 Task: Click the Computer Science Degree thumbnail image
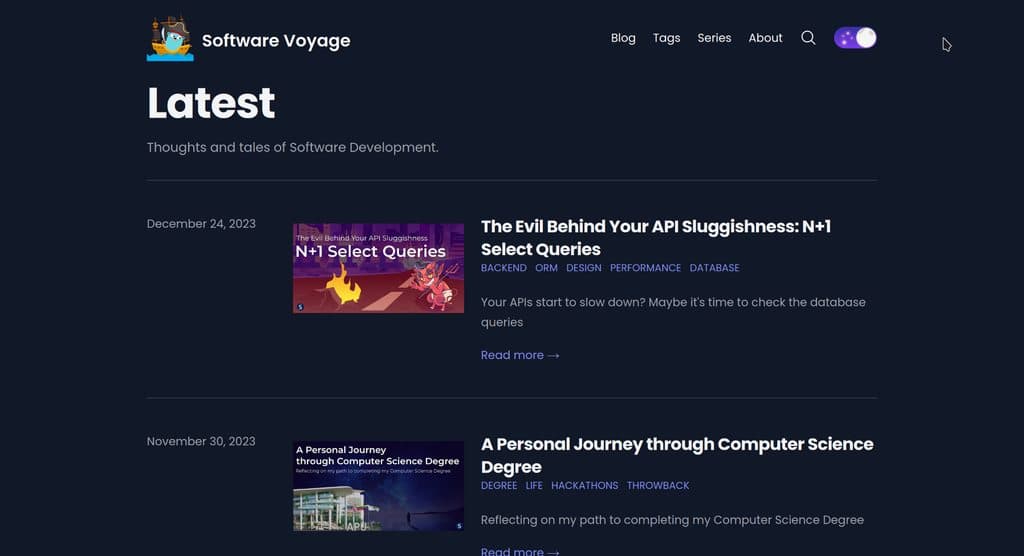pyautogui.click(x=378, y=486)
